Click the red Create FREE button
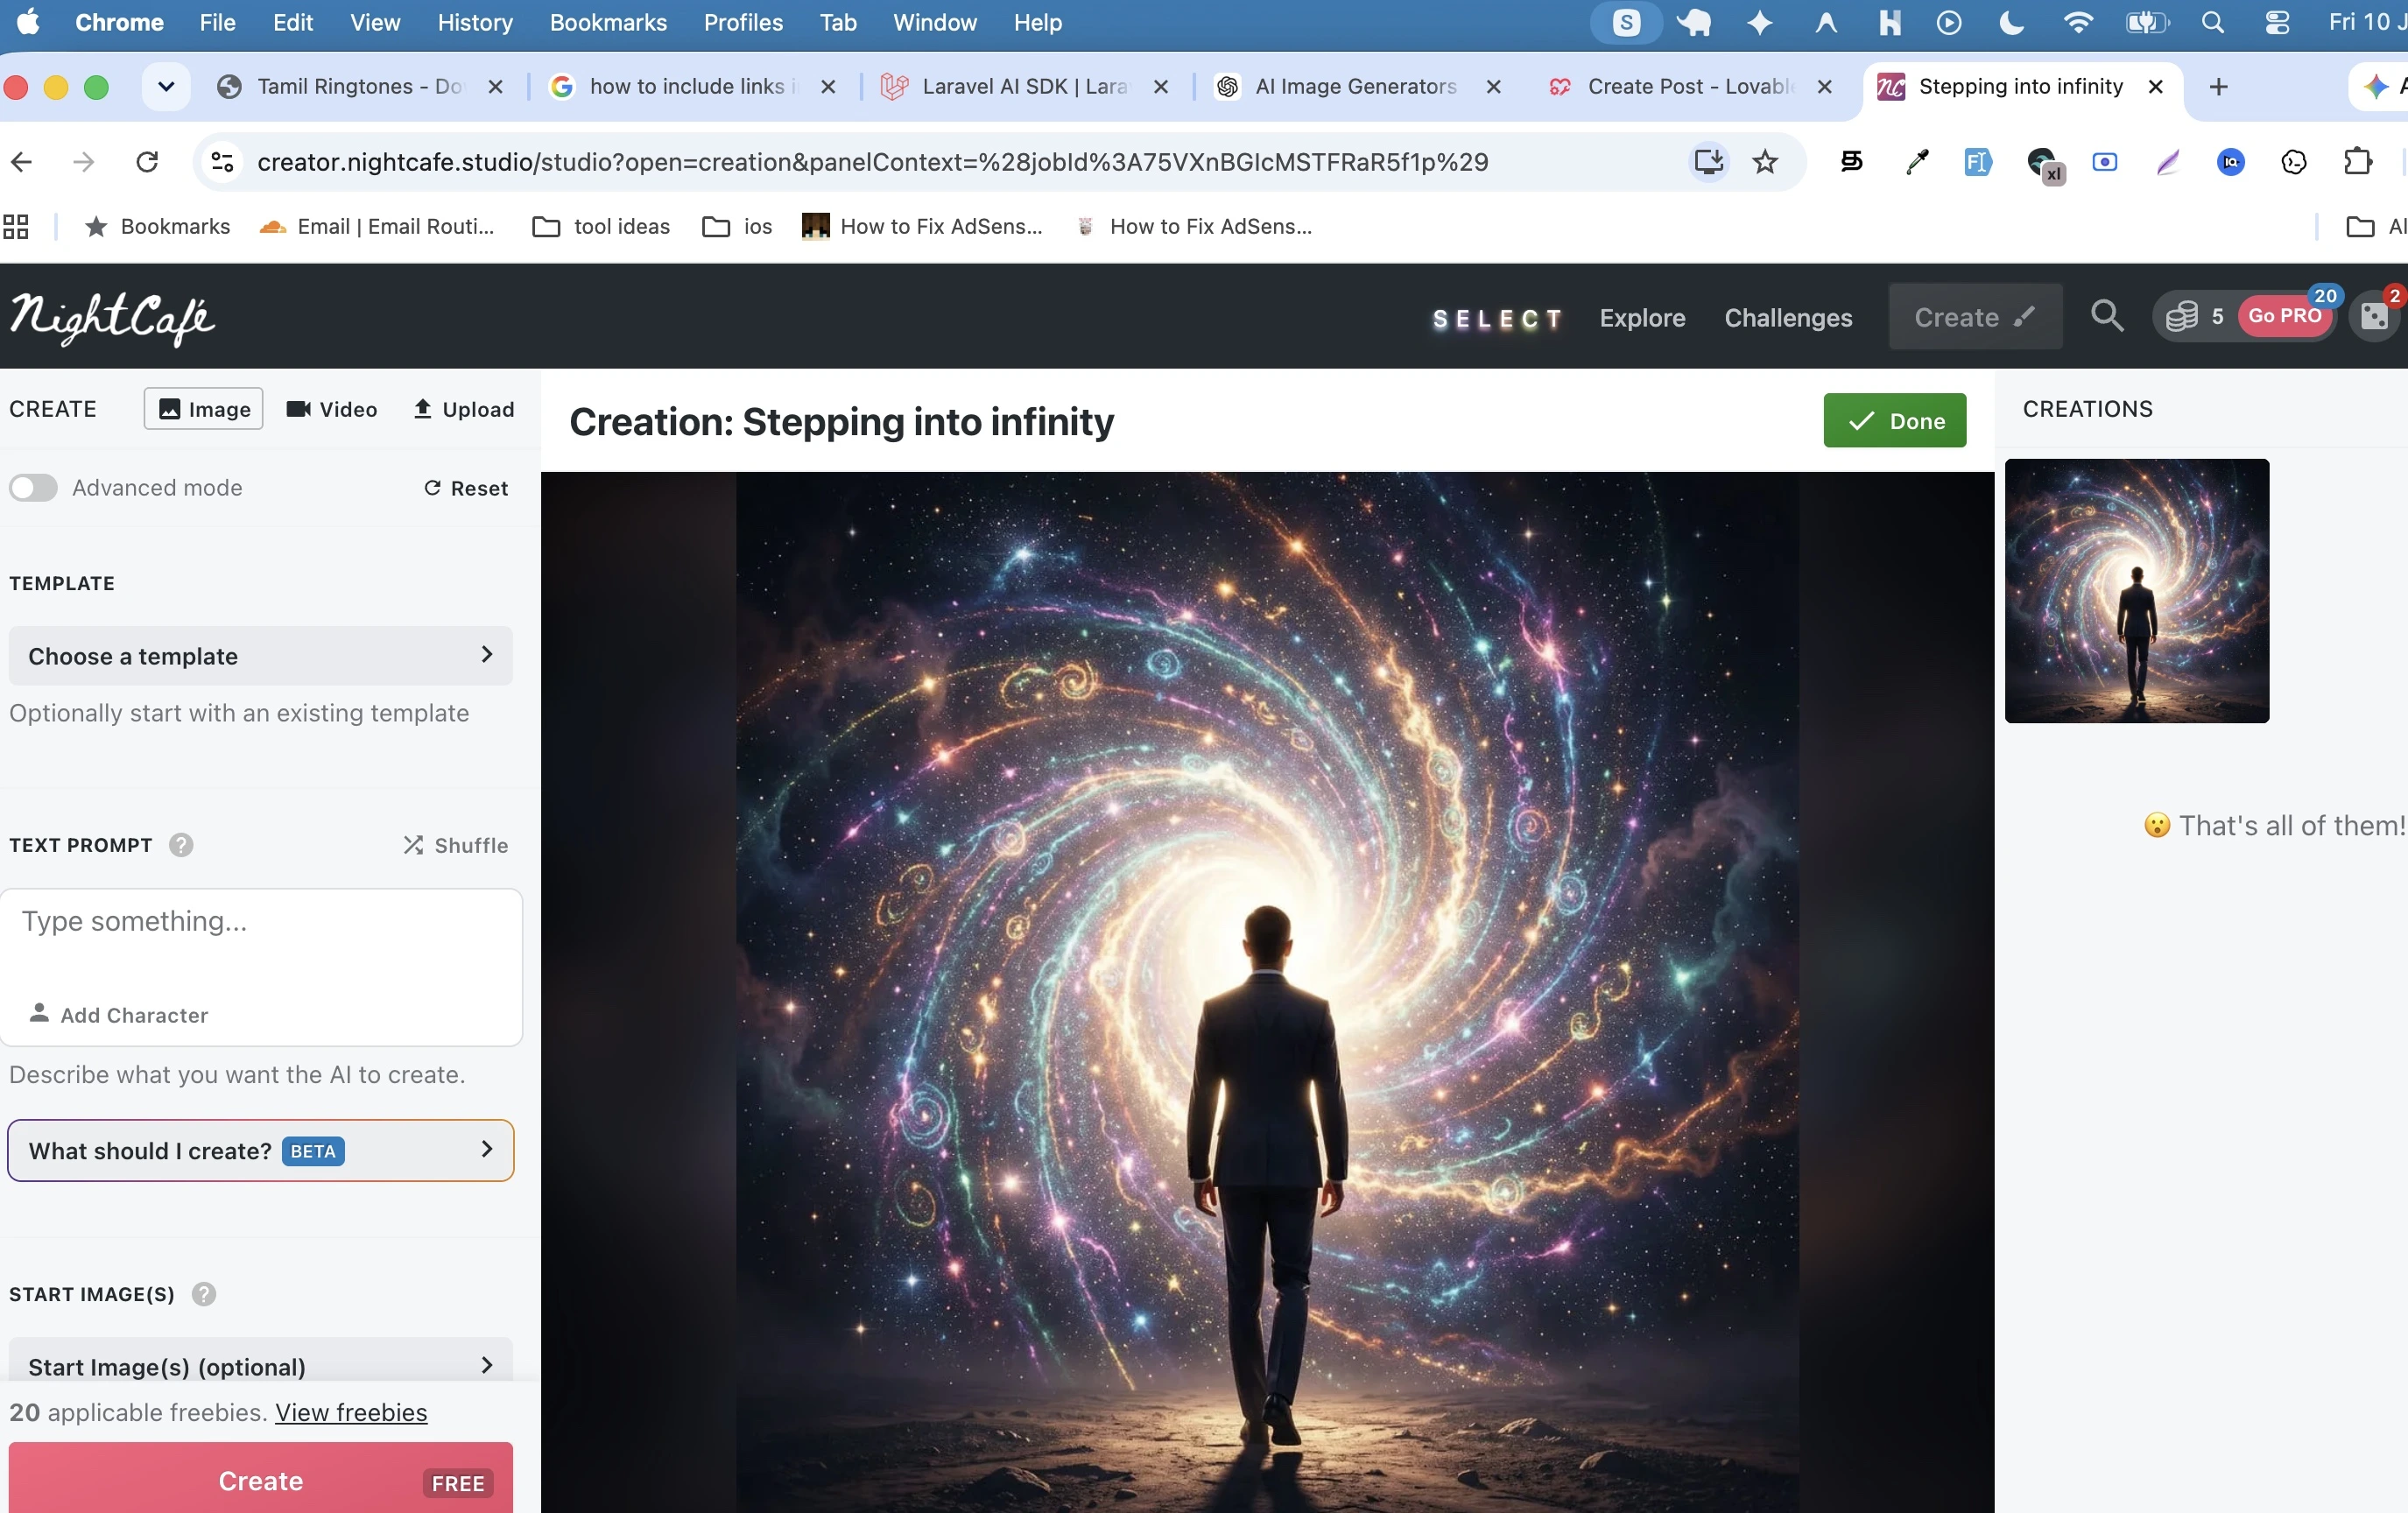This screenshot has height=1513, width=2408. click(260, 1478)
